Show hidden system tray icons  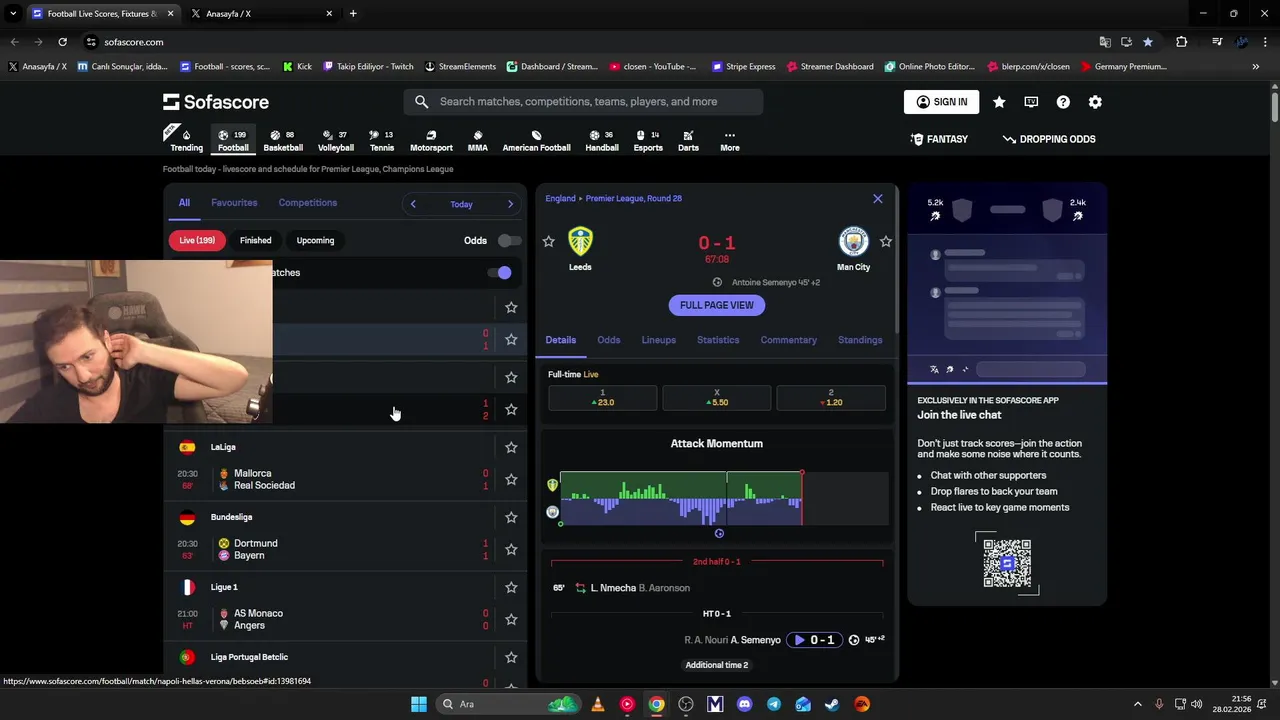pyautogui.click(x=1137, y=704)
